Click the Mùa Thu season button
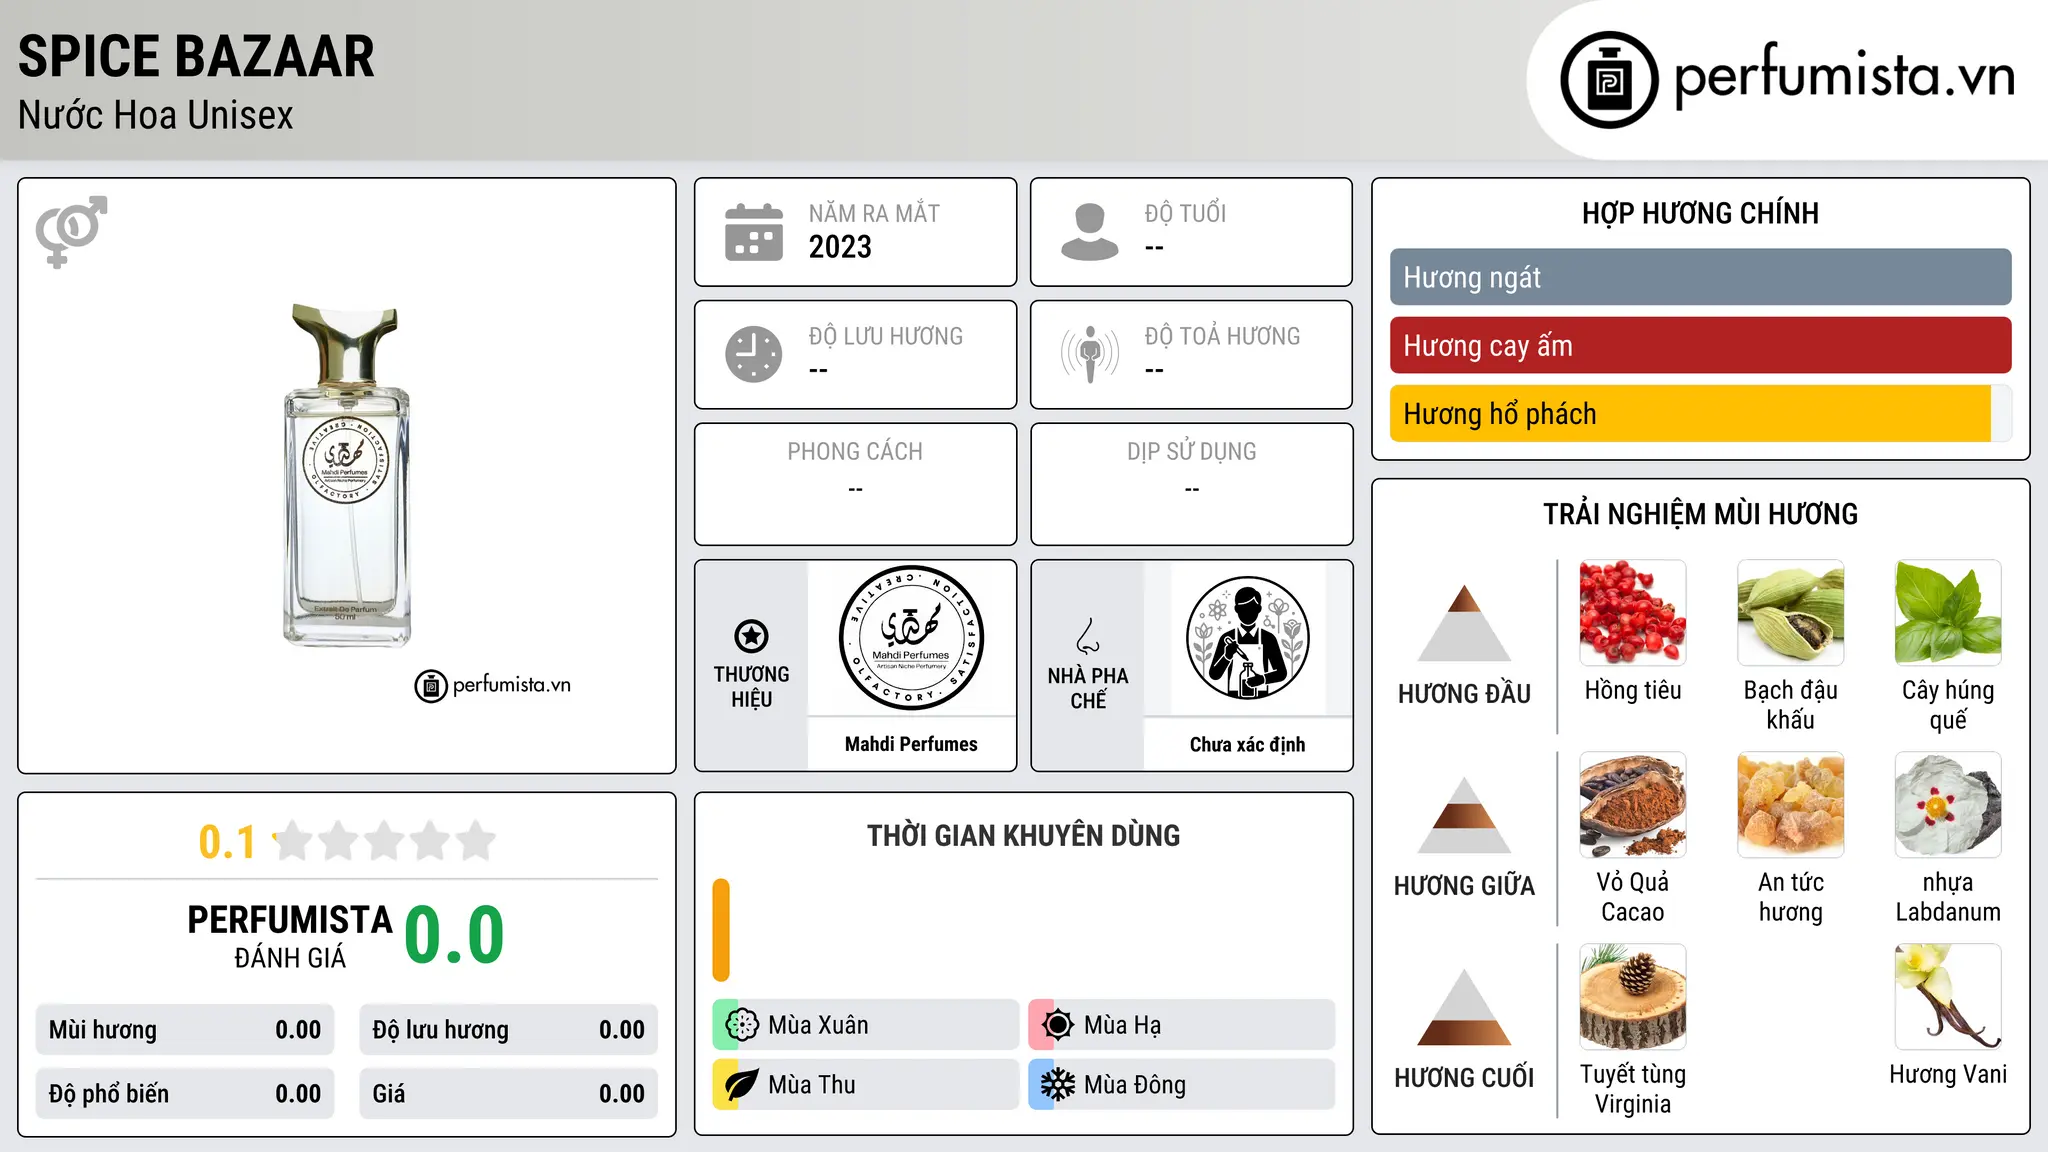The image size is (2048, 1152). click(865, 1085)
